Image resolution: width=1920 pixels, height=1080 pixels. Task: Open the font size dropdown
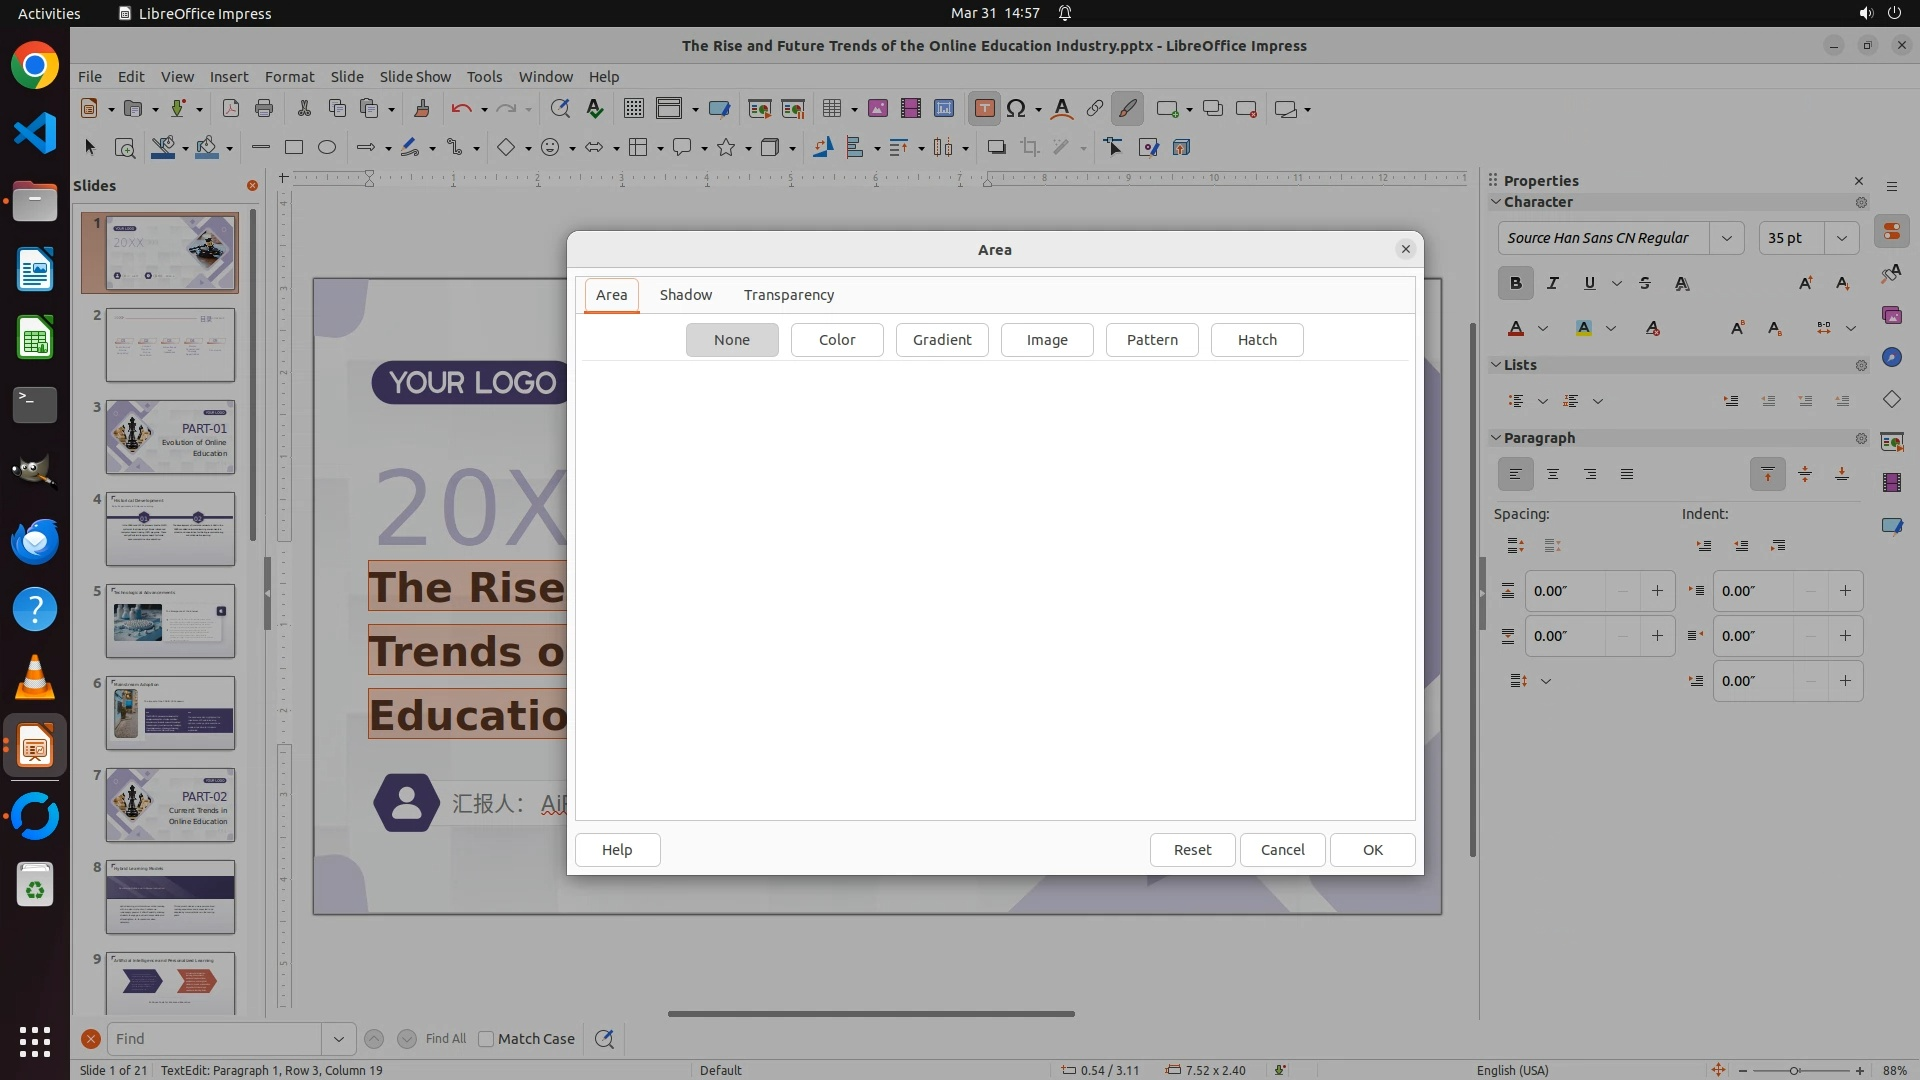click(x=1841, y=238)
